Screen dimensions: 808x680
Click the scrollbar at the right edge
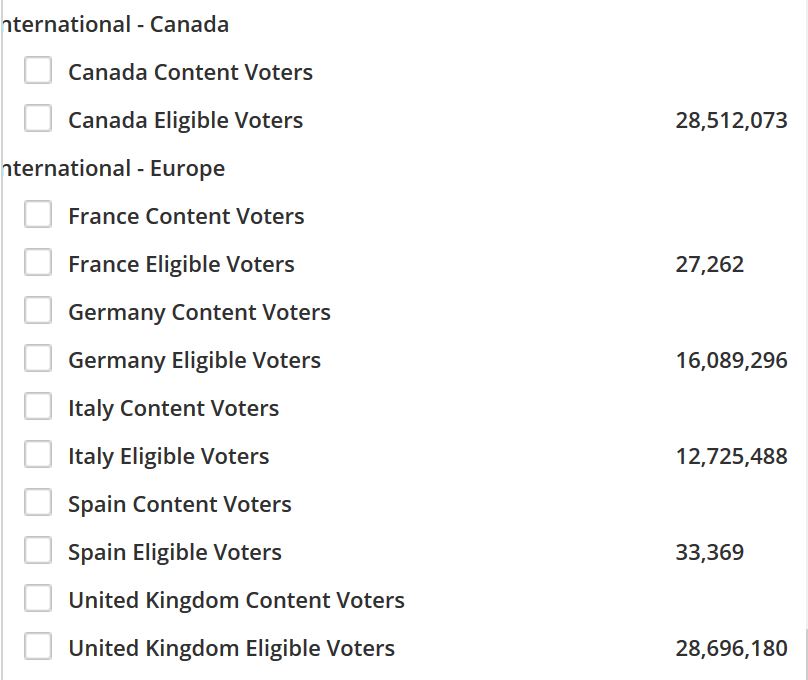click(806, 654)
